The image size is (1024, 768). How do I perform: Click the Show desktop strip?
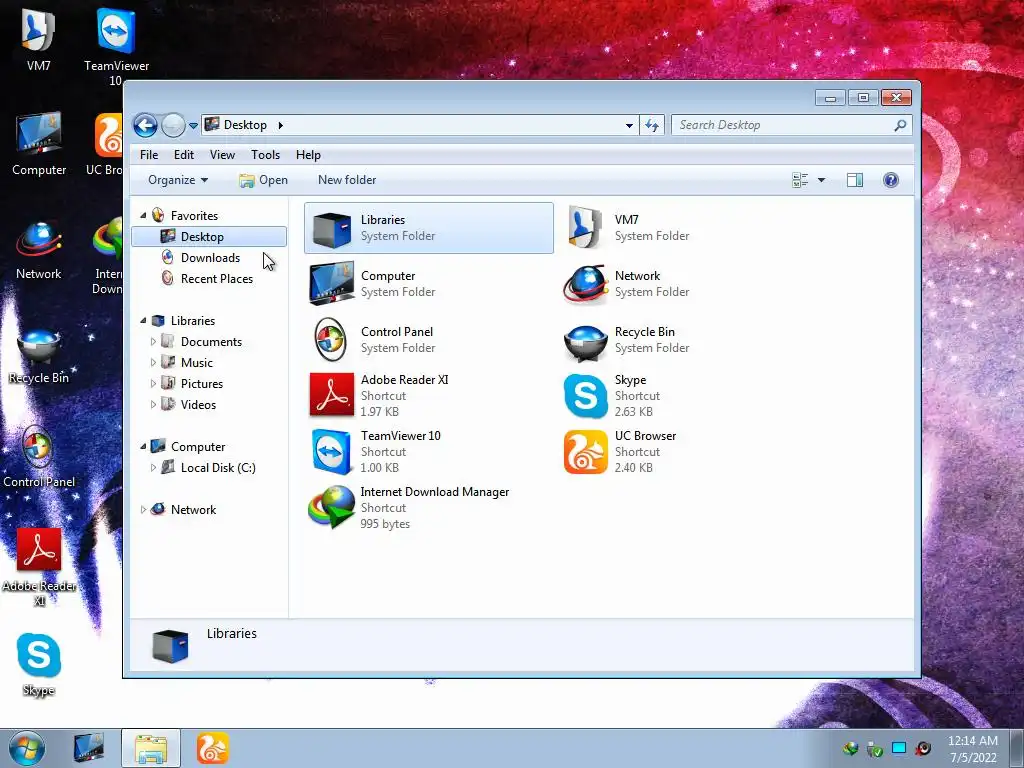[x=1016, y=748]
